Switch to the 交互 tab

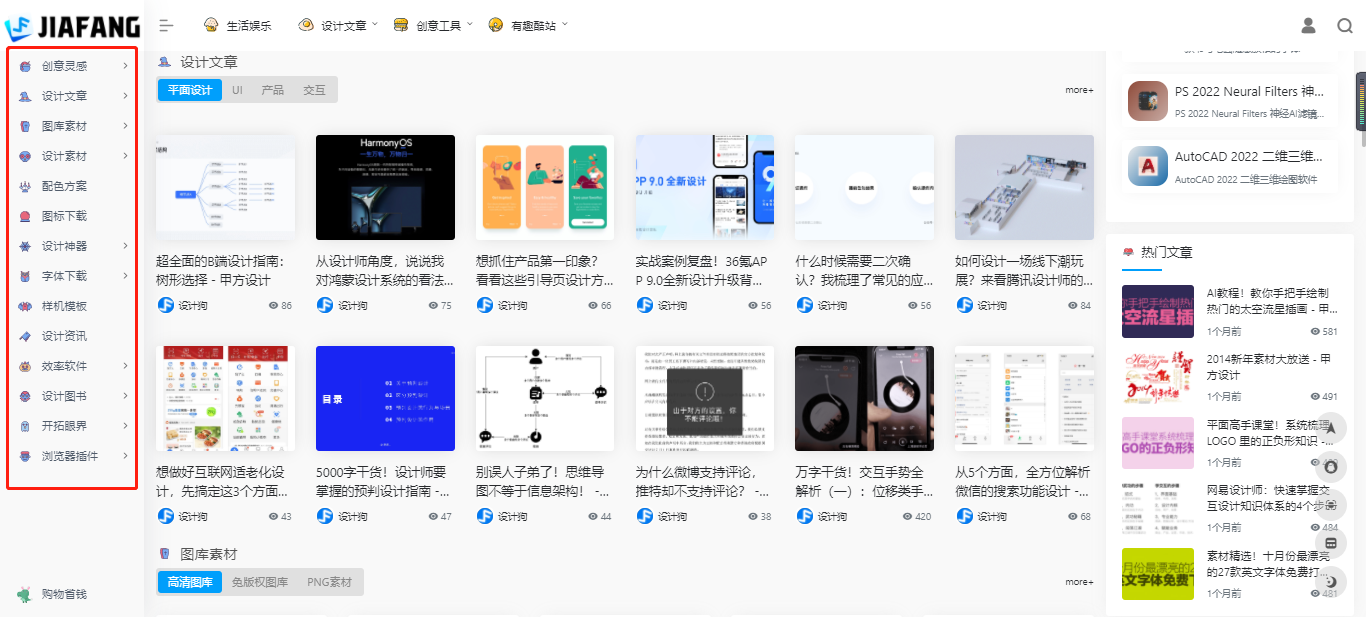[x=314, y=90]
